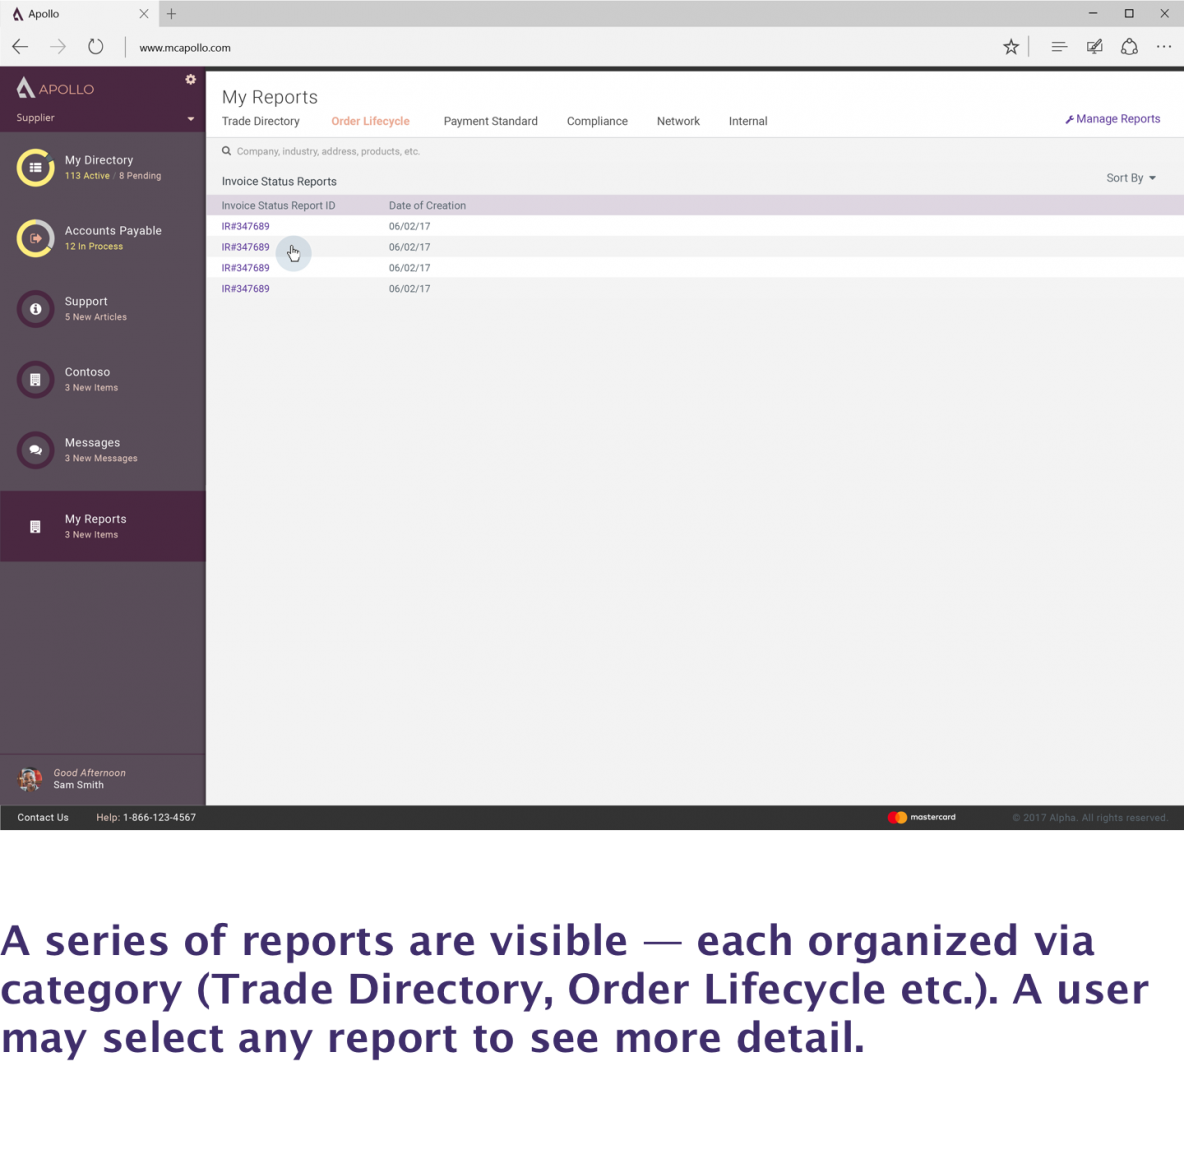The width and height of the screenshot is (1184, 1149).
Task: Open the first IR#347689 report
Action: click(245, 226)
